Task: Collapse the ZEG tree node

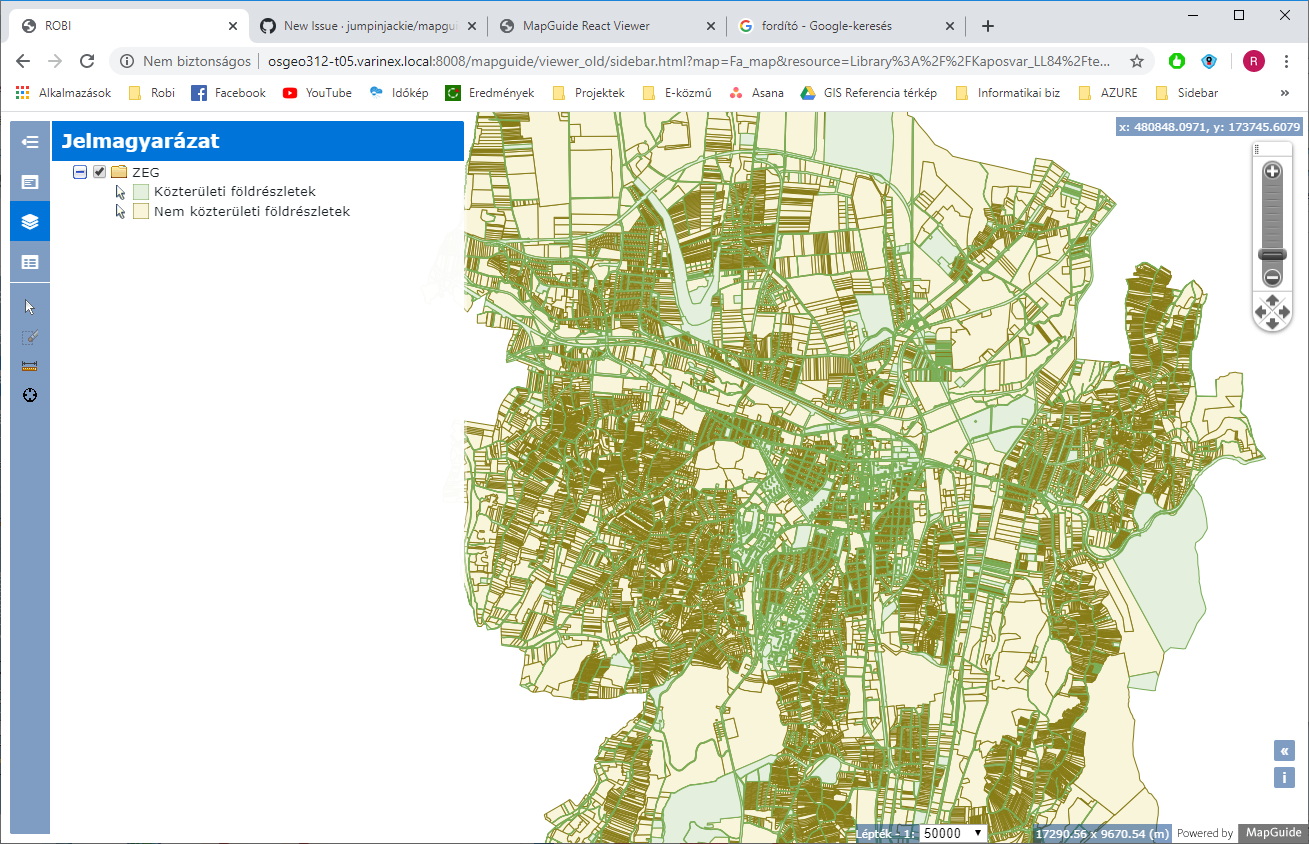Action: pyautogui.click(x=79, y=171)
